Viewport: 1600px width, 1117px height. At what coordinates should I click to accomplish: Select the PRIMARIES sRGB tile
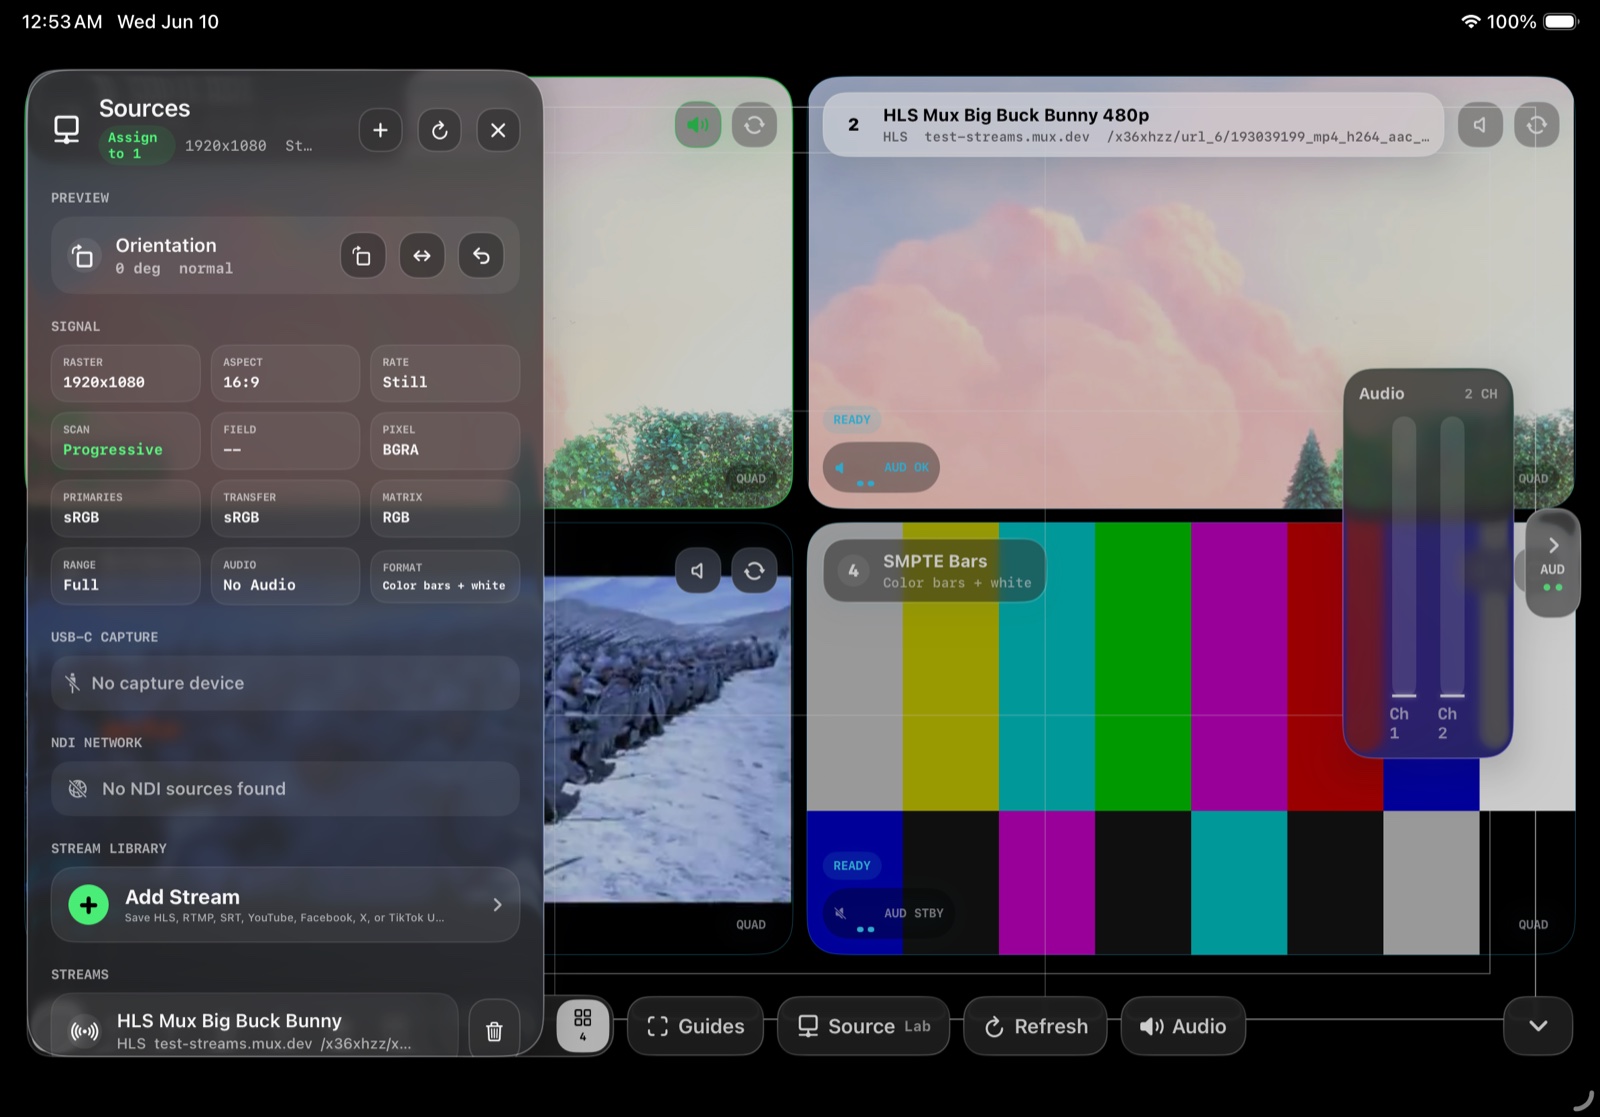tap(125, 508)
